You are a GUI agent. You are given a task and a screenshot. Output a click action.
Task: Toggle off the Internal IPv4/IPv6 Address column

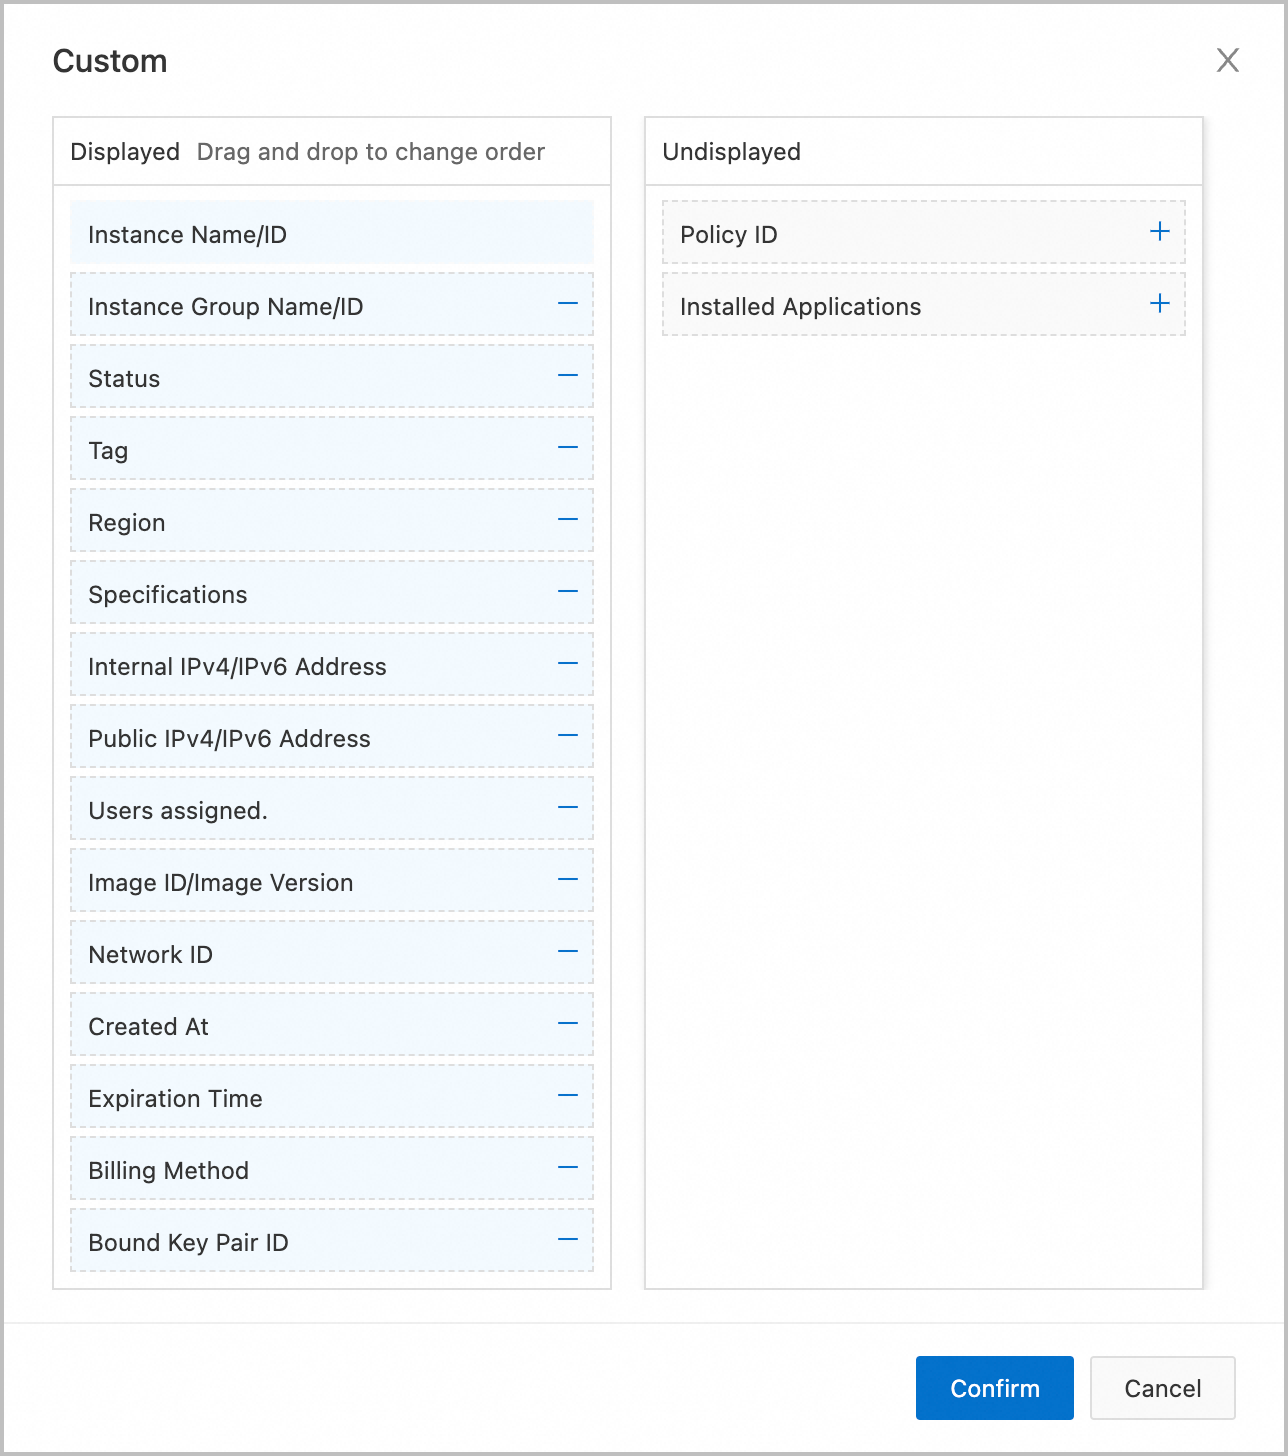pyautogui.click(x=568, y=663)
